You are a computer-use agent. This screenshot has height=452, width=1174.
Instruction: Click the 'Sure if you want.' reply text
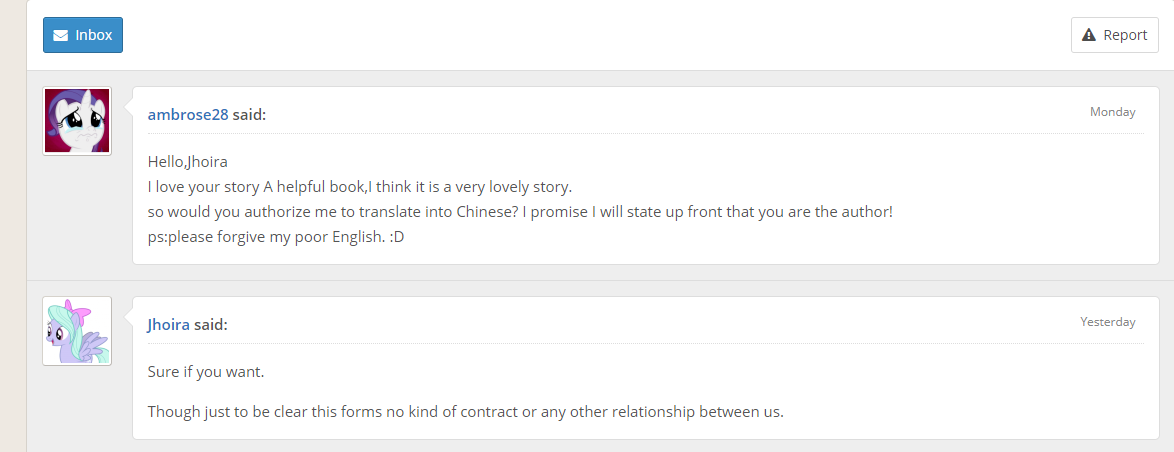pos(206,372)
